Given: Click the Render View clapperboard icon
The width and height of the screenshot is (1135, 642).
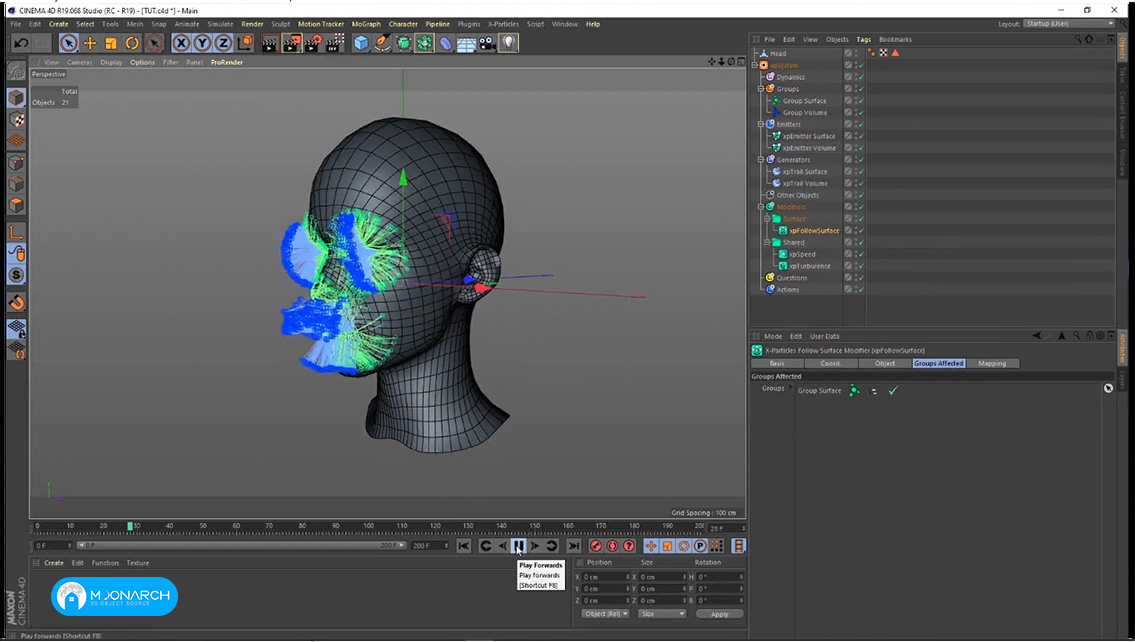Looking at the screenshot, I should 269,43.
